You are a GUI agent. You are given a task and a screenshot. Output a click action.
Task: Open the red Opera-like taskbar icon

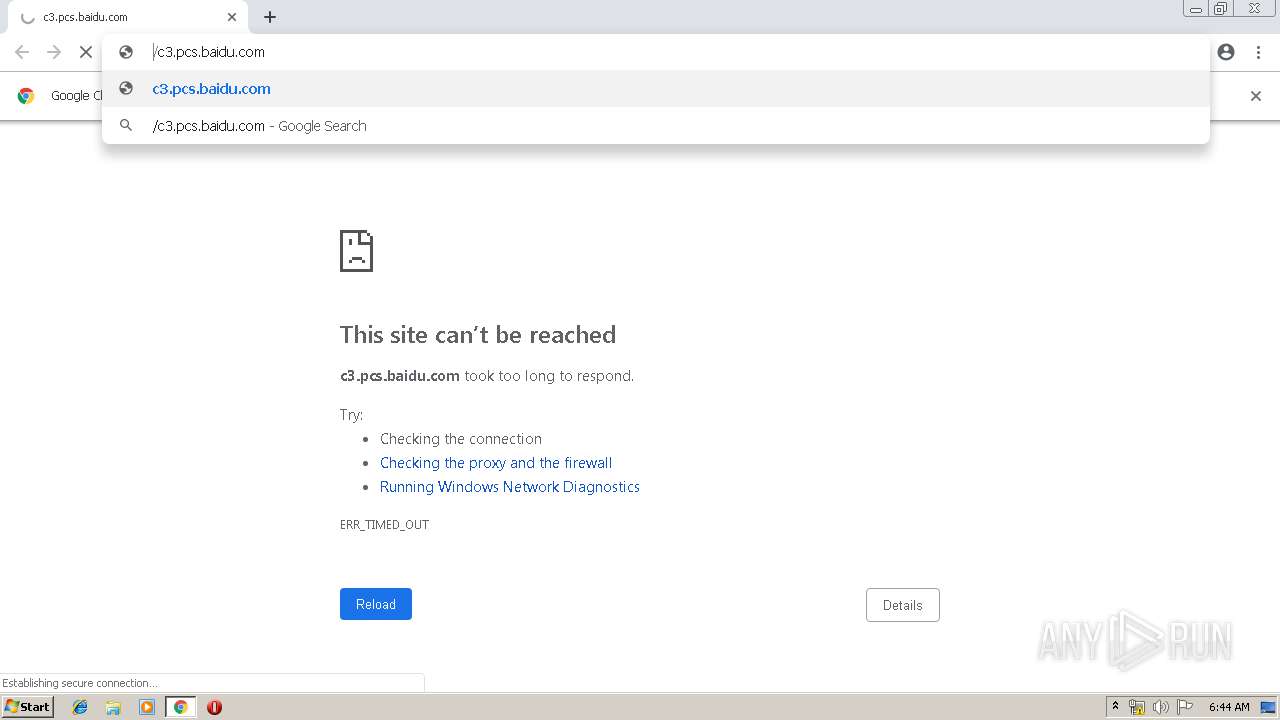click(214, 707)
